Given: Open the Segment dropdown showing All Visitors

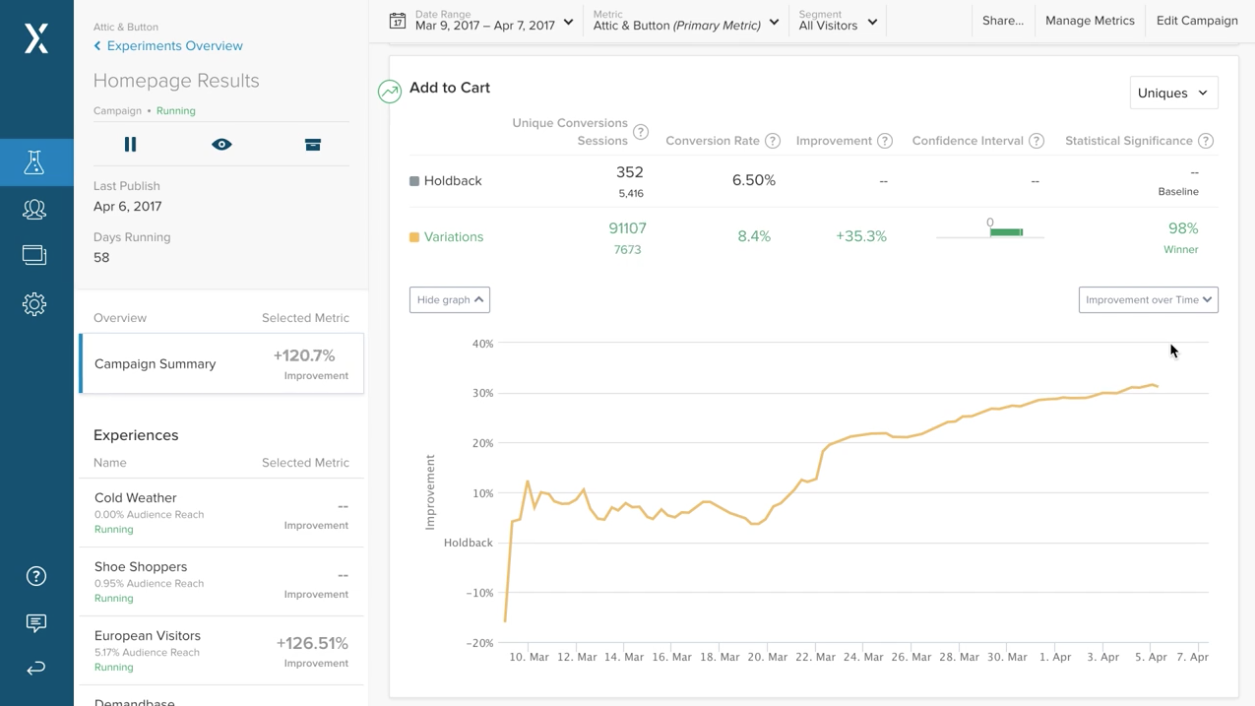Looking at the screenshot, I should 838,20.
